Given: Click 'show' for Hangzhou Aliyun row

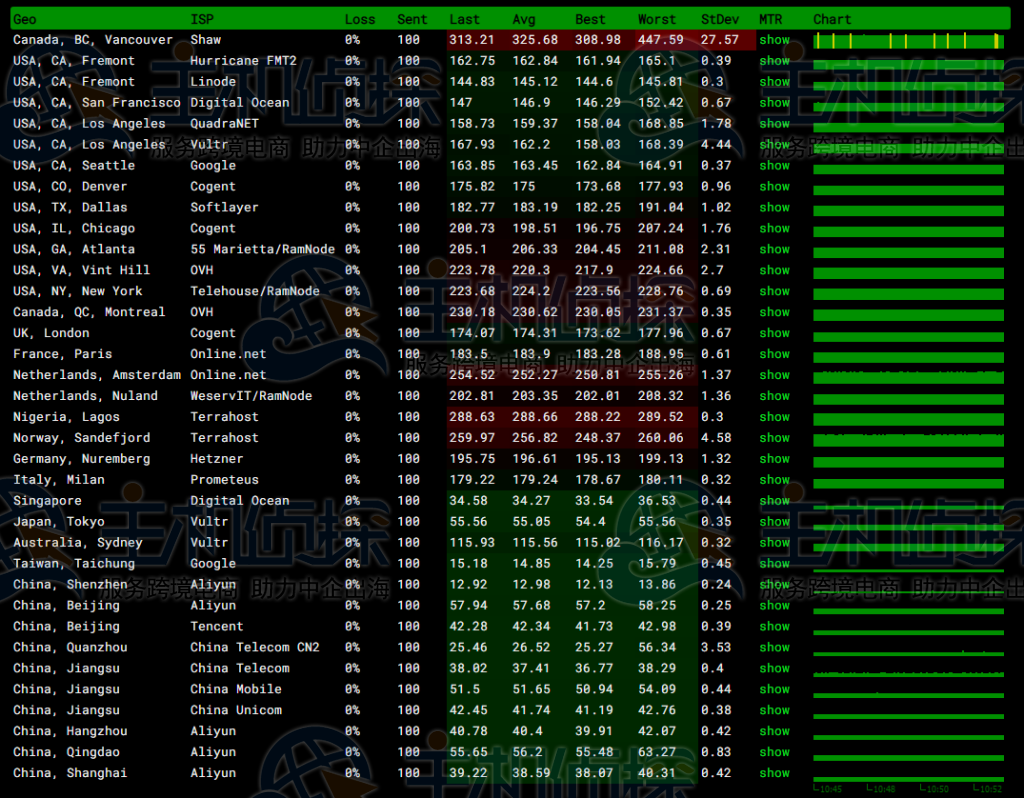Looking at the screenshot, I should point(774,731).
